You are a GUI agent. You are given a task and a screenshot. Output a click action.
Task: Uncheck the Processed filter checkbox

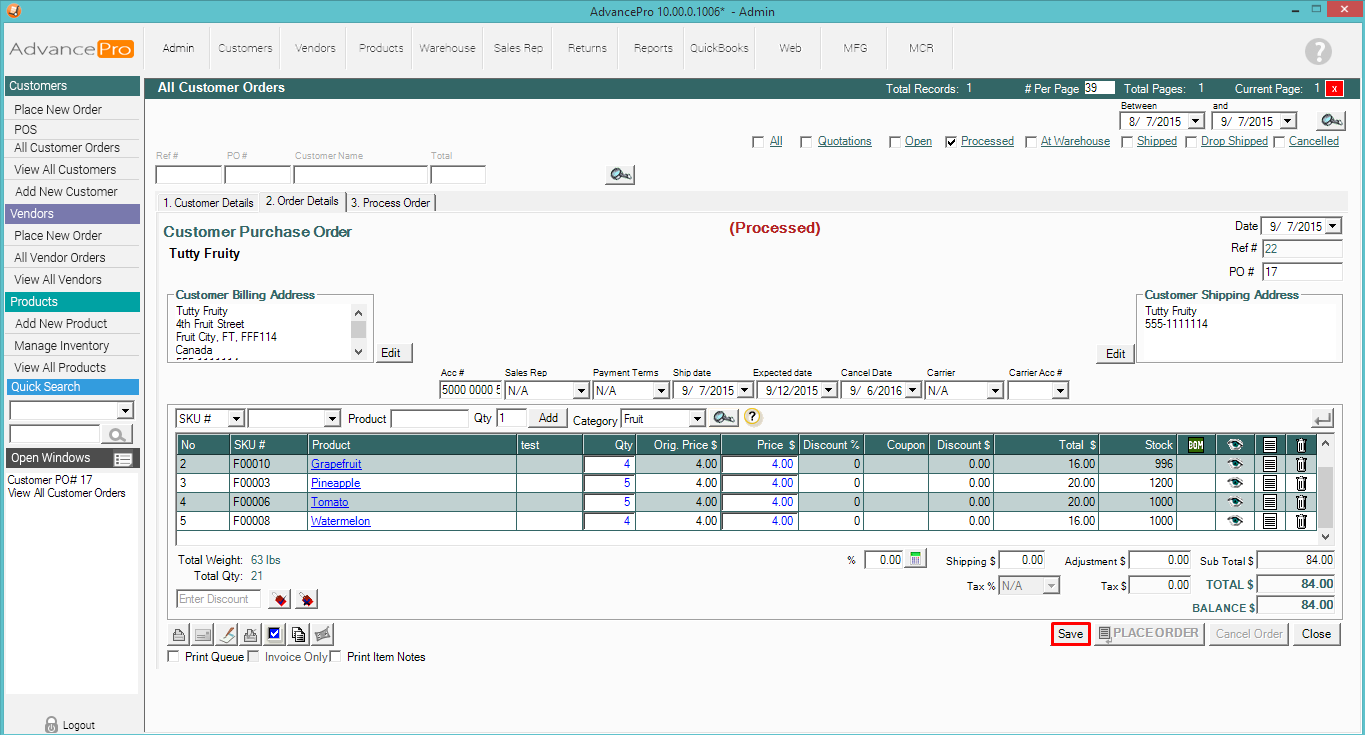coord(951,142)
